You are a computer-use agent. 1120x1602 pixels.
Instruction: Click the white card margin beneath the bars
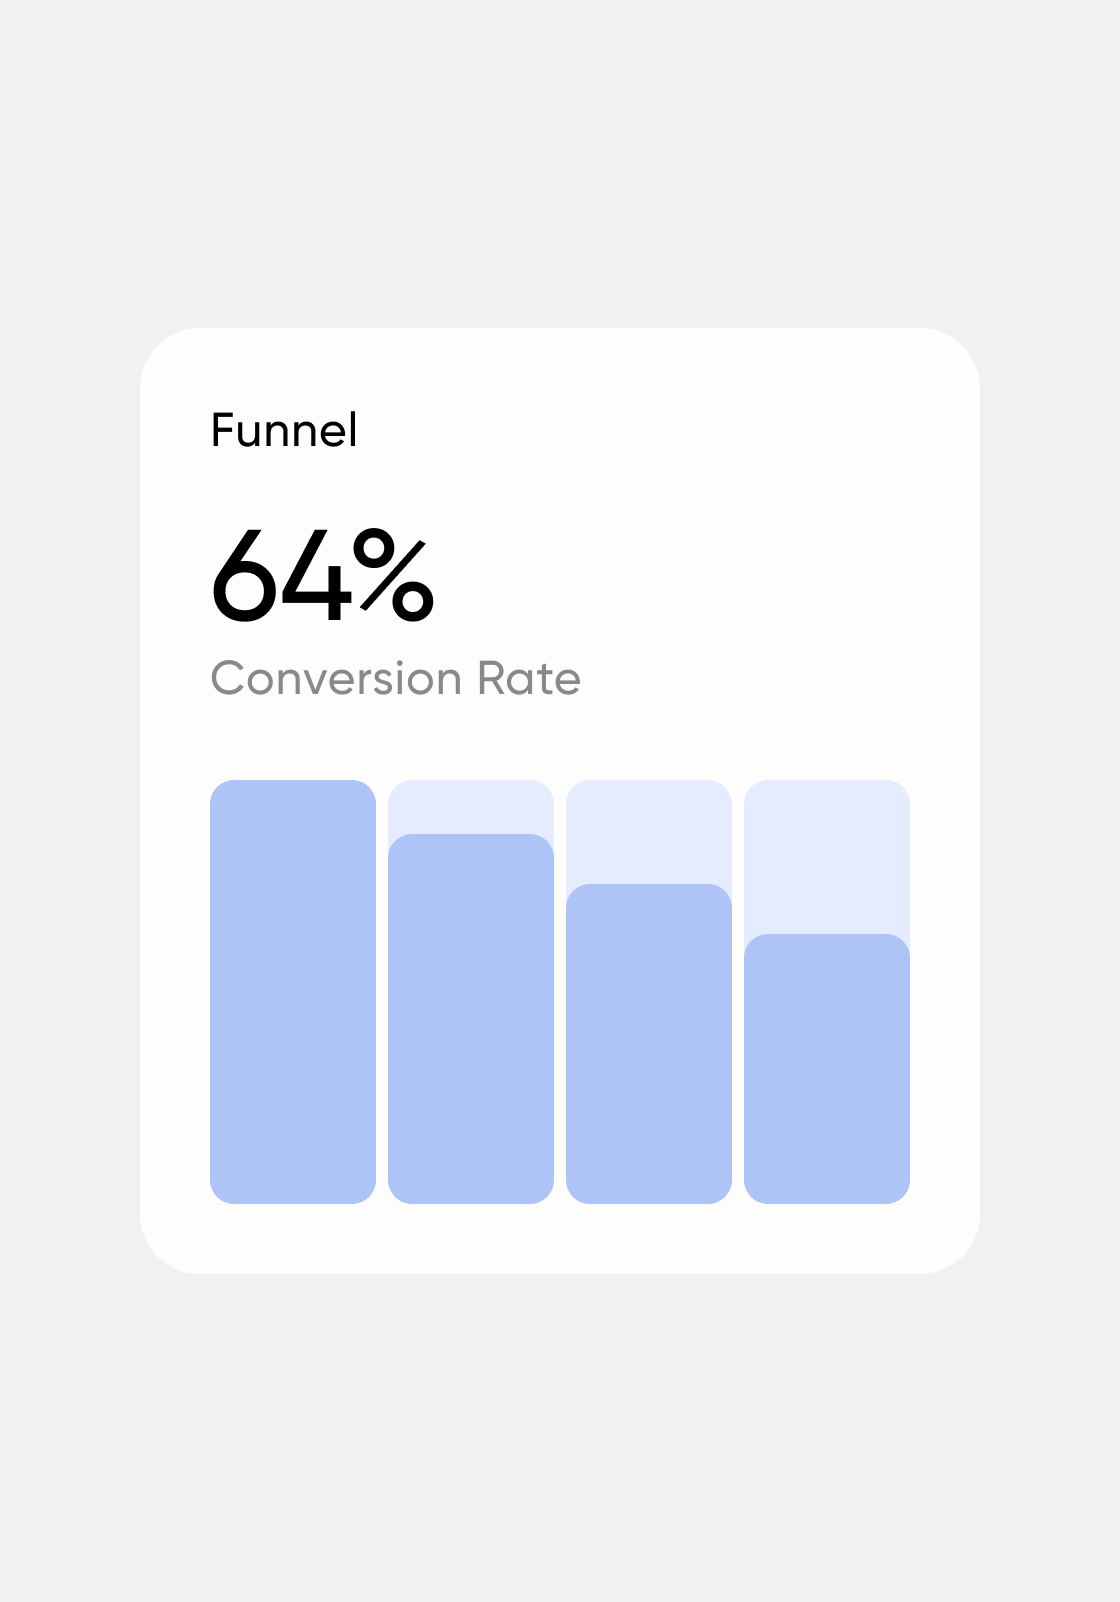coord(560,1238)
